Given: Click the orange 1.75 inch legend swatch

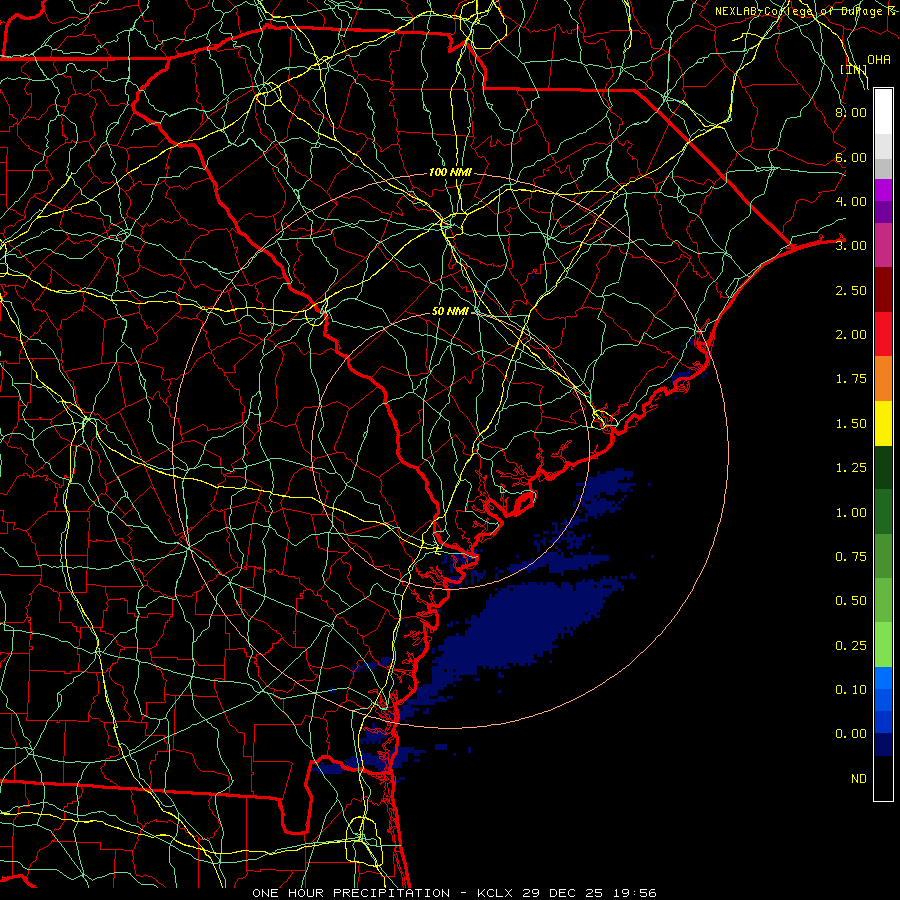Looking at the screenshot, I should 883,379.
